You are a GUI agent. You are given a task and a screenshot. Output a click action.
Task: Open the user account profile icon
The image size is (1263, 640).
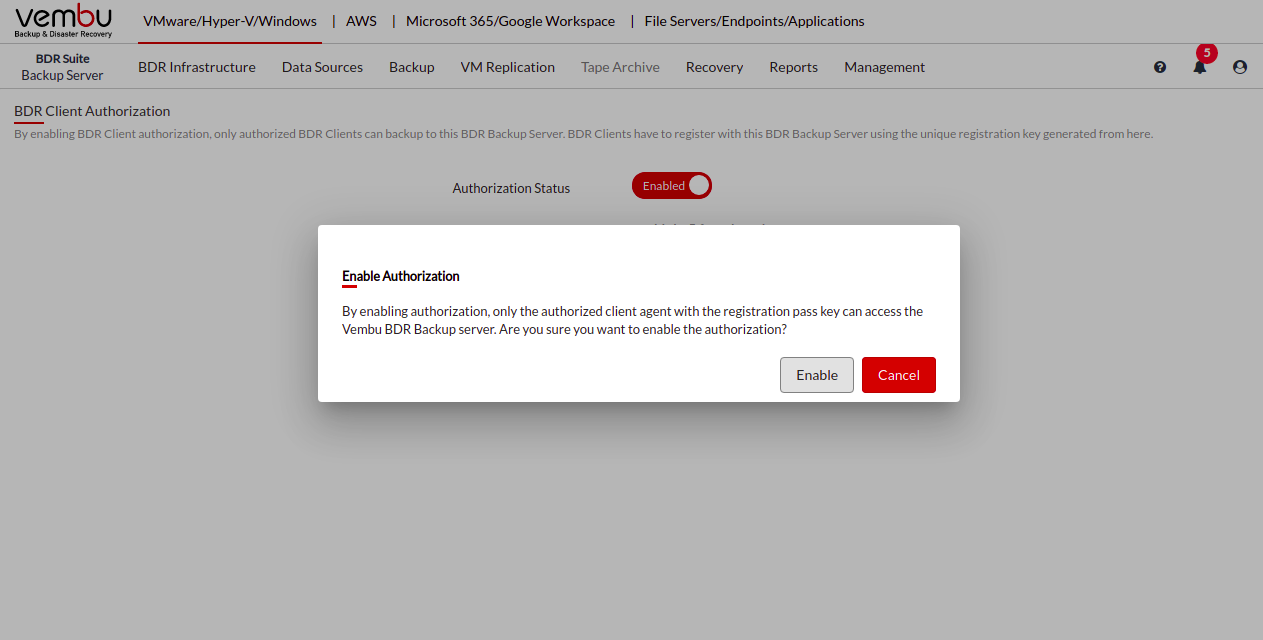coord(1240,67)
